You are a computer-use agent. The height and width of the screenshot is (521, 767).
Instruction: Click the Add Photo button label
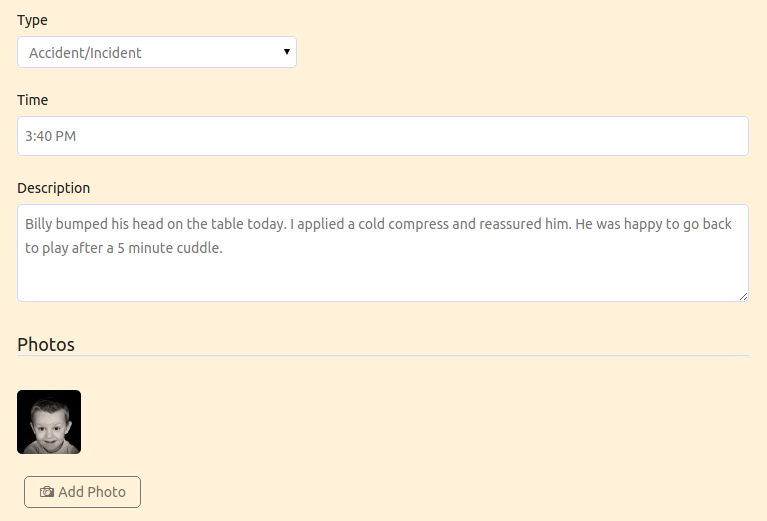92,492
